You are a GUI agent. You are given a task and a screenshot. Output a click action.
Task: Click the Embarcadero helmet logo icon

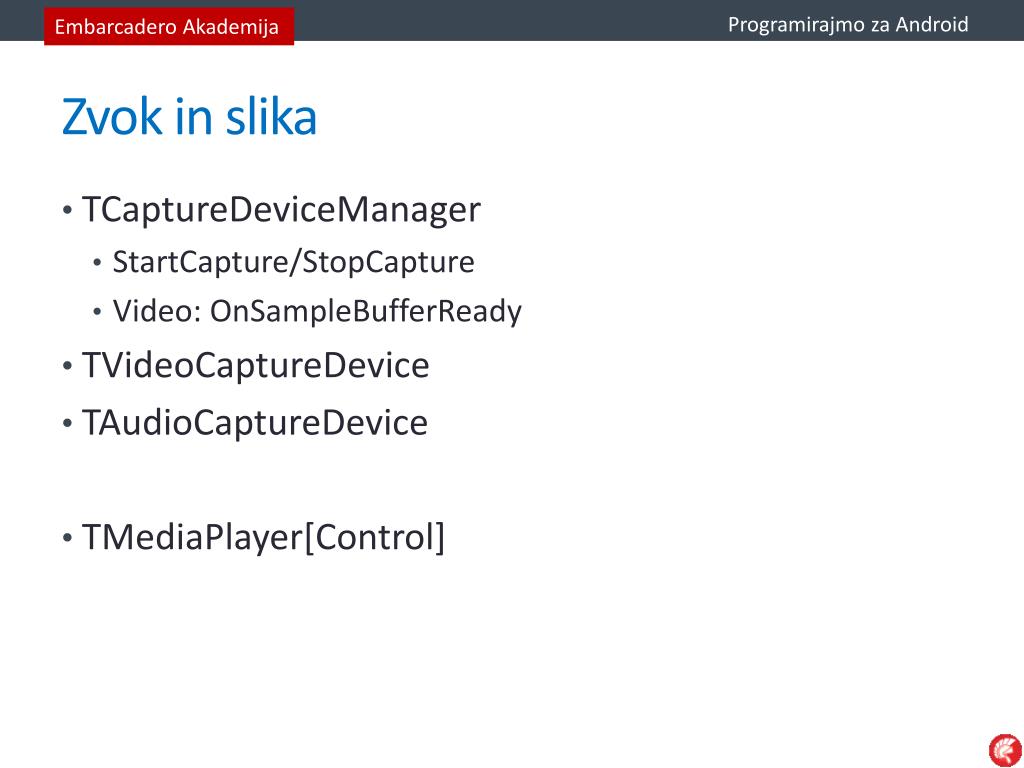(1006, 750)
